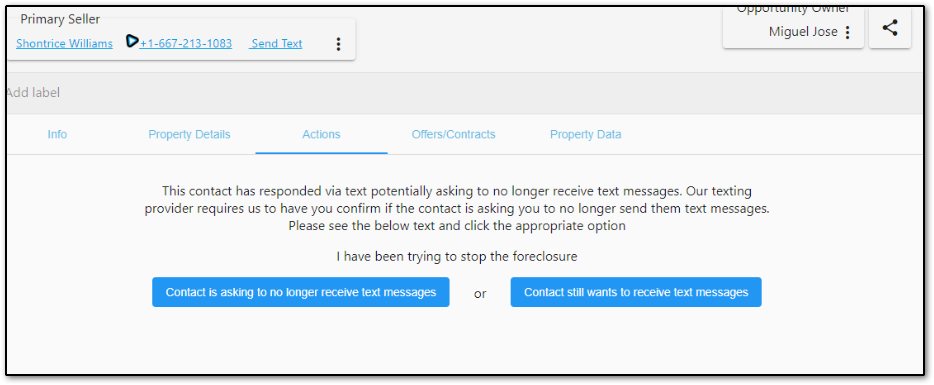View the Property Data tab
Screen dimensions: 934x385
point(586,134)
